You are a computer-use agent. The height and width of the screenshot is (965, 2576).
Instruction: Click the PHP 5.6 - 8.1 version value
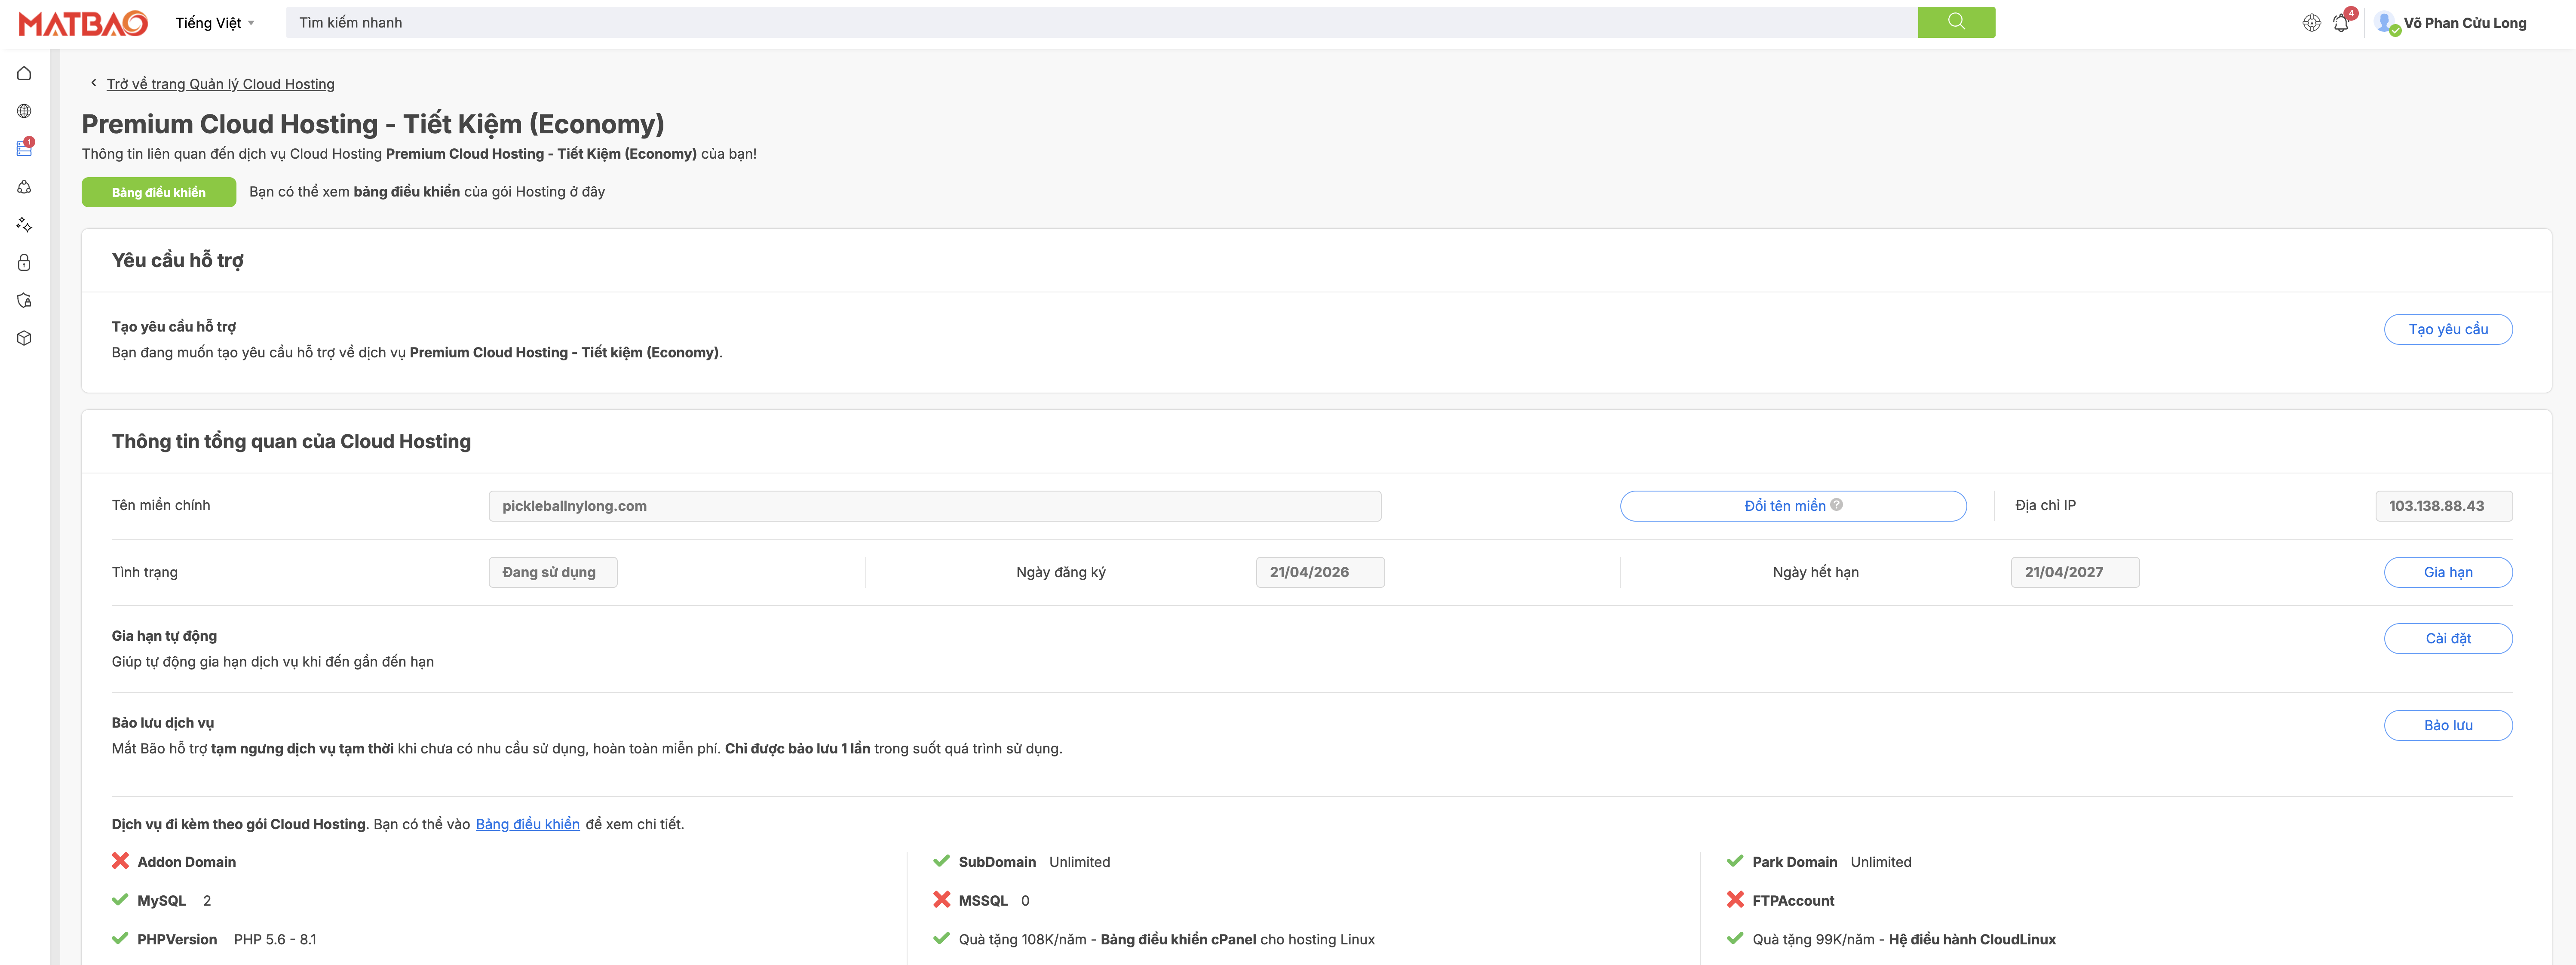point(275,940)
